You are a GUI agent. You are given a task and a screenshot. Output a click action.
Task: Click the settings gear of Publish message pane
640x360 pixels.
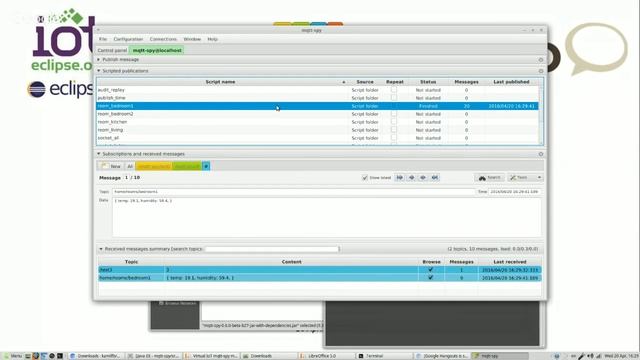(541, 60)
